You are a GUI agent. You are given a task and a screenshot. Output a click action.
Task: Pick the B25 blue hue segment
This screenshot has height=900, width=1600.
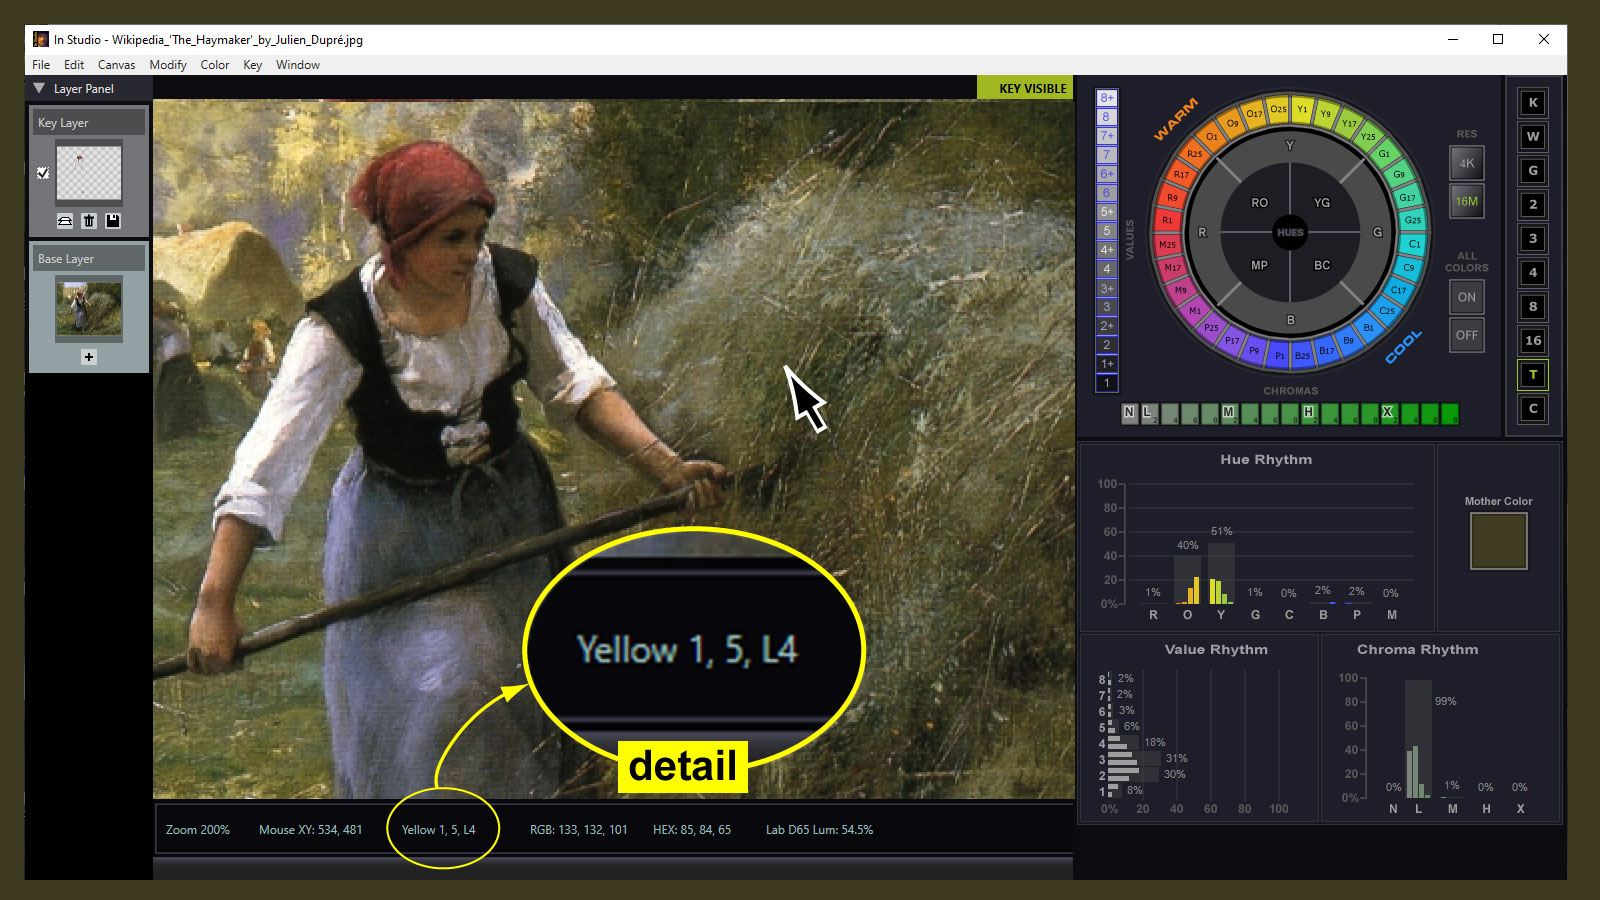[x=1302, y=355]
